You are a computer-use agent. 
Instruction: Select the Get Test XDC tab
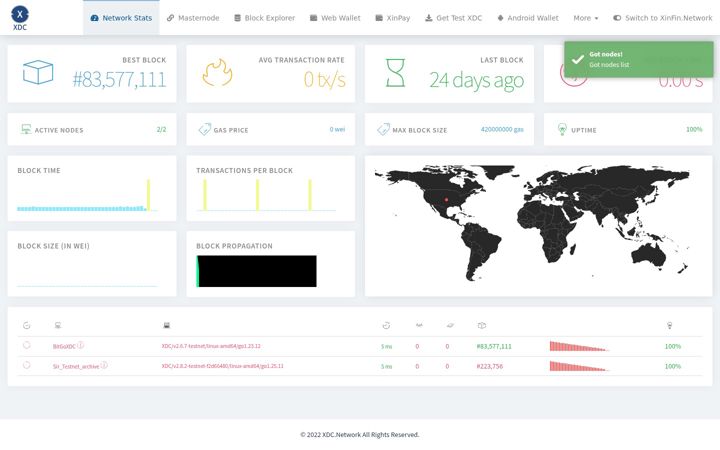pos(454,18)
